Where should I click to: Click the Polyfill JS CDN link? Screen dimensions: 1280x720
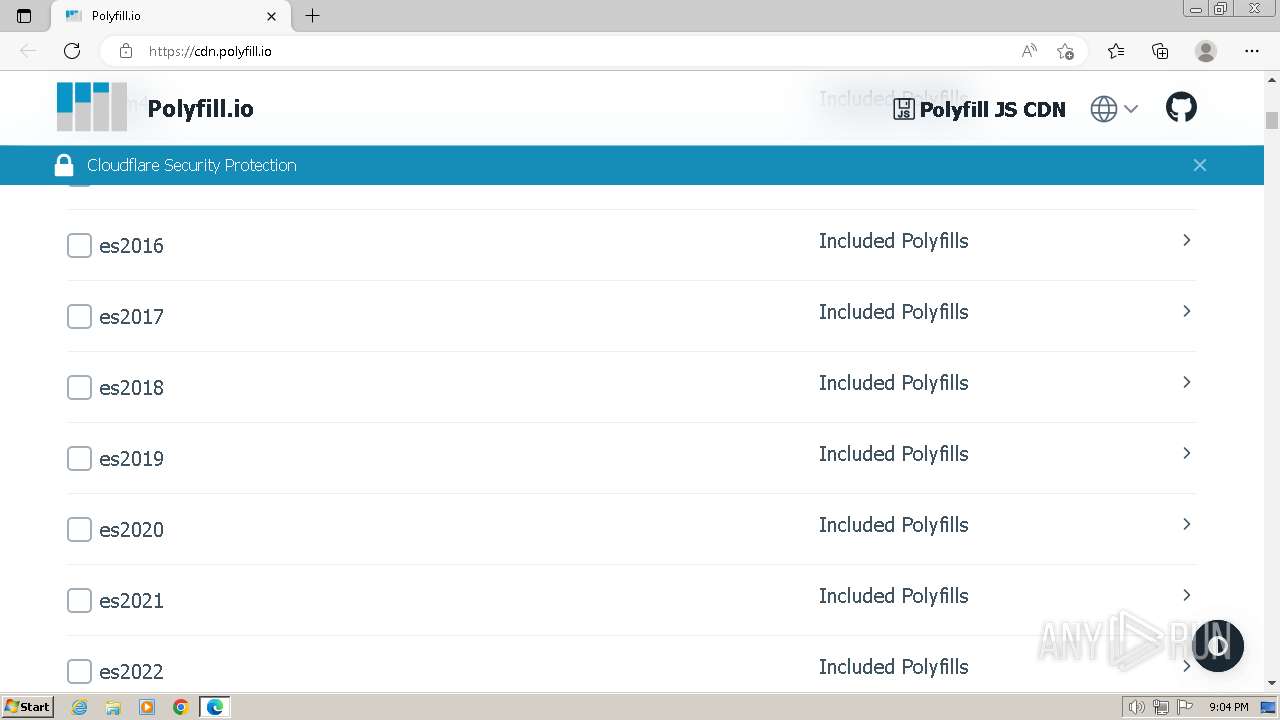979,109
